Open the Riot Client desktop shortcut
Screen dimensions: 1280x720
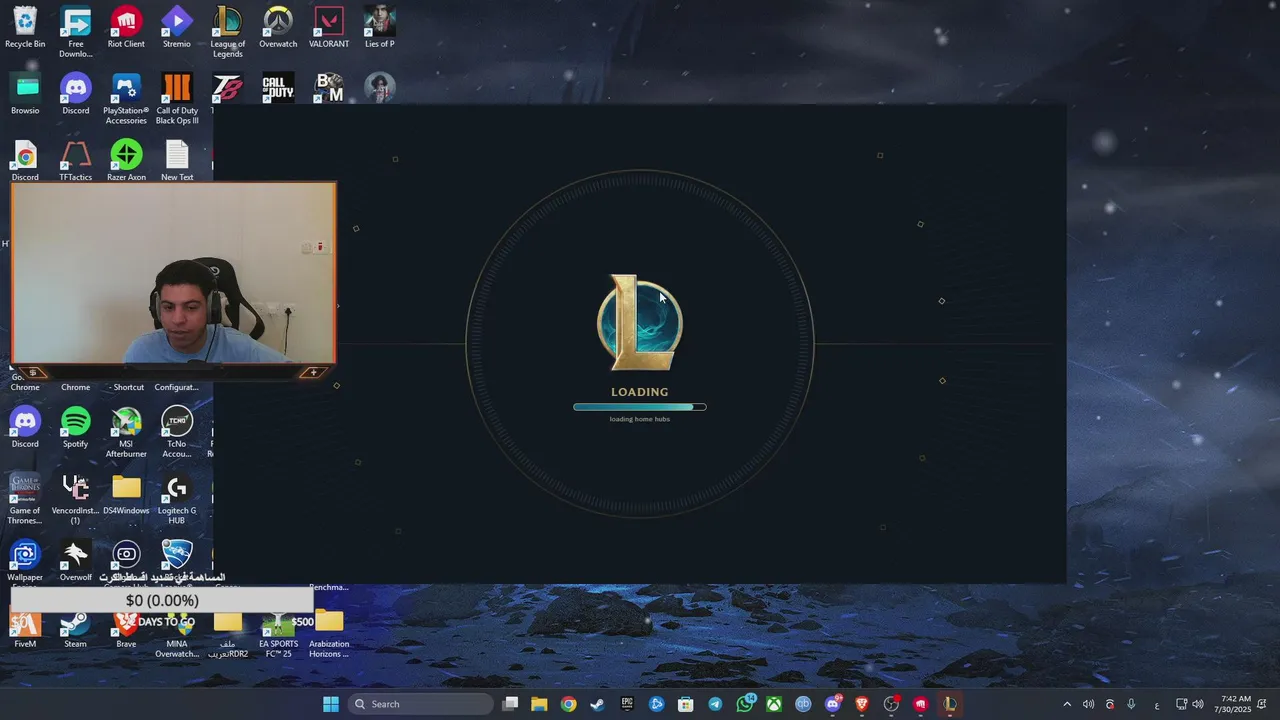tap(126, 27)
